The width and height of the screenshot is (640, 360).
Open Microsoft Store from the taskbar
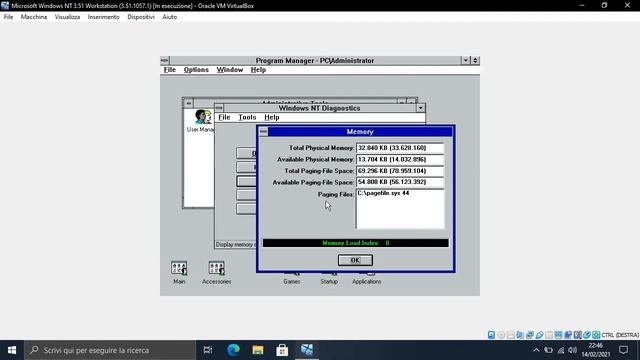[x=282, y=350]
